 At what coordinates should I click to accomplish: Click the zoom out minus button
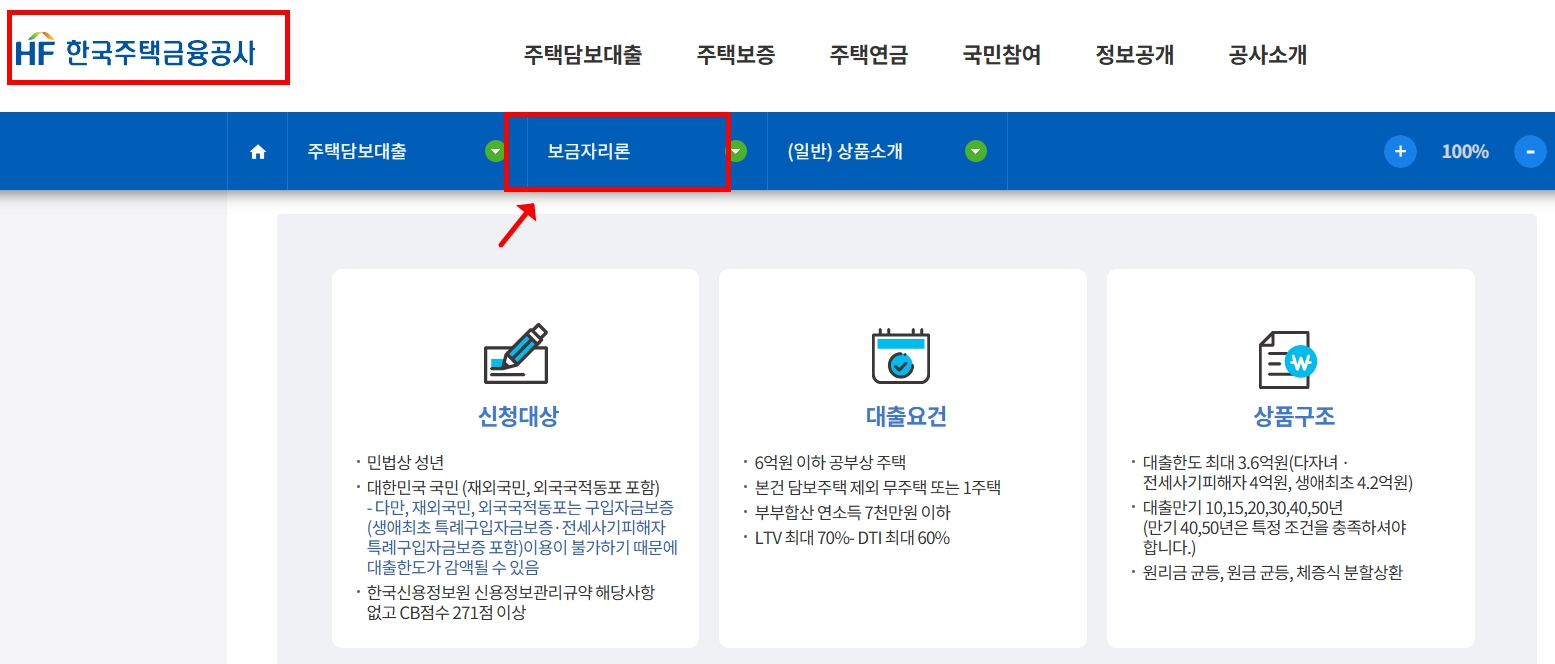(x=1530, y=152)
